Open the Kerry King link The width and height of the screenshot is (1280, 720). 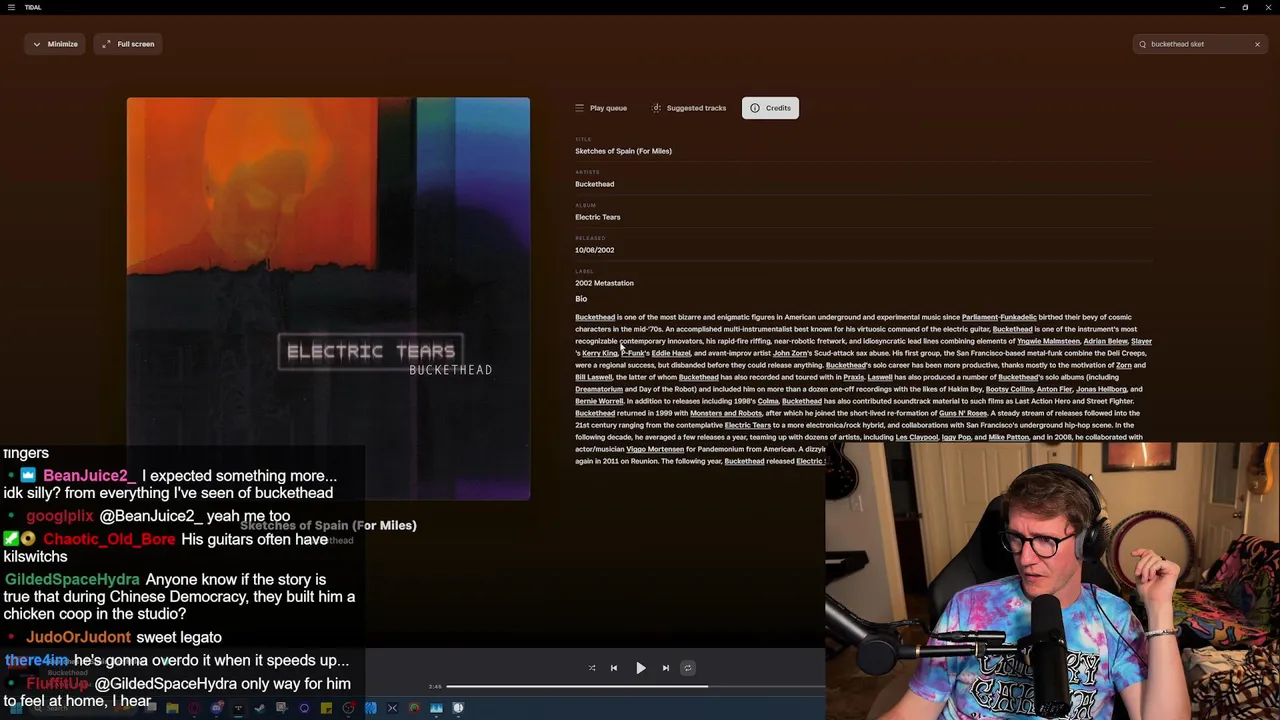[600, 353]
